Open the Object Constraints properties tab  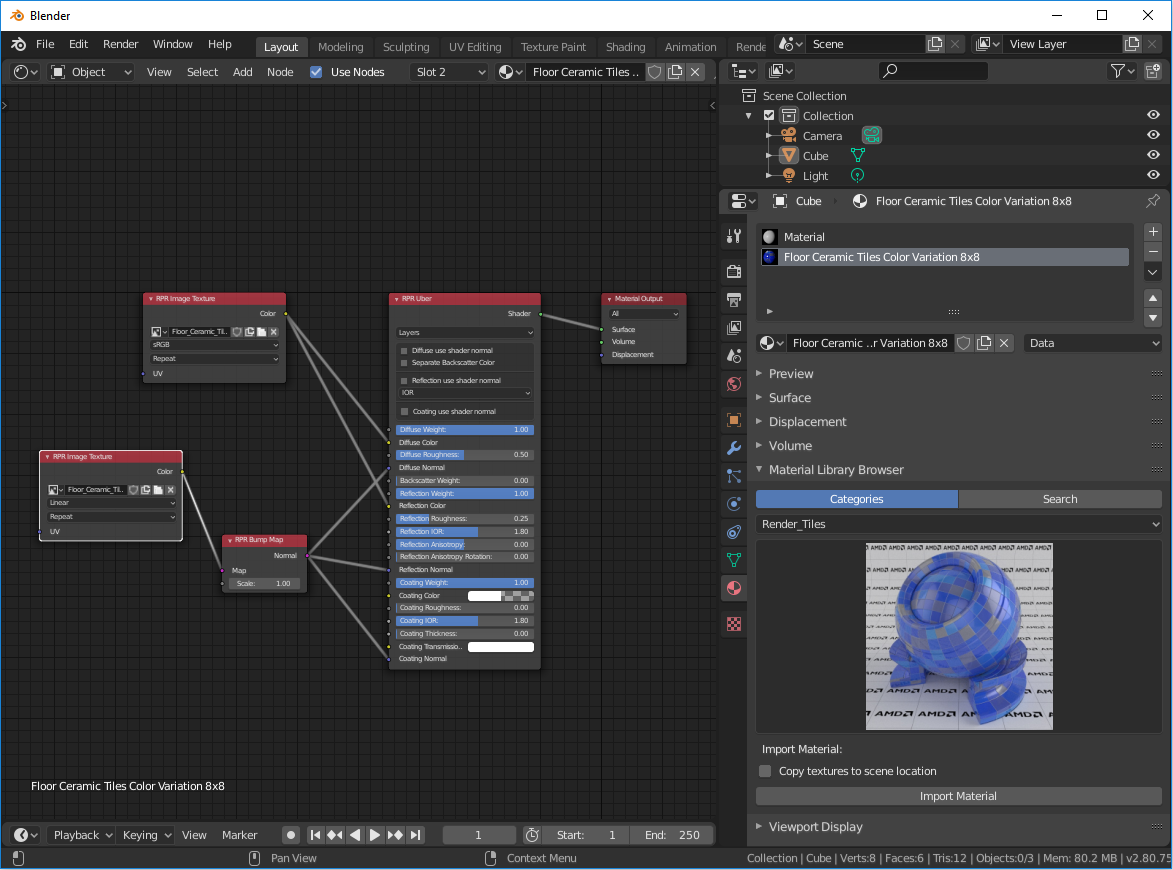734,532
